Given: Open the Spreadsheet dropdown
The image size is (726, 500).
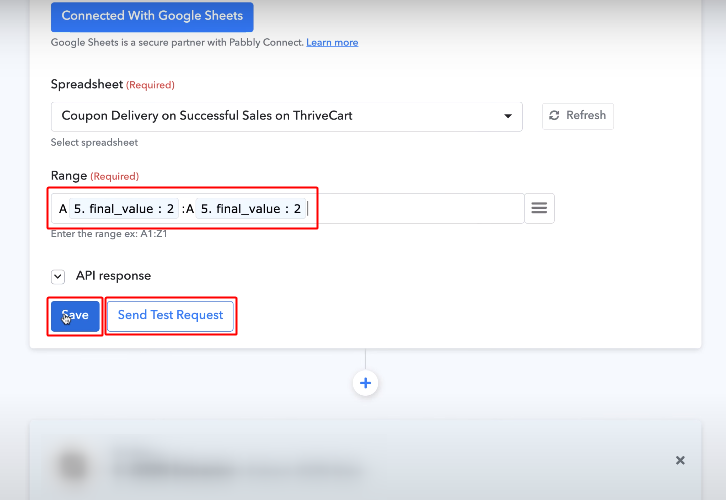Looking at the screenshot, I should pyautogui.click(x=287, y=116).
